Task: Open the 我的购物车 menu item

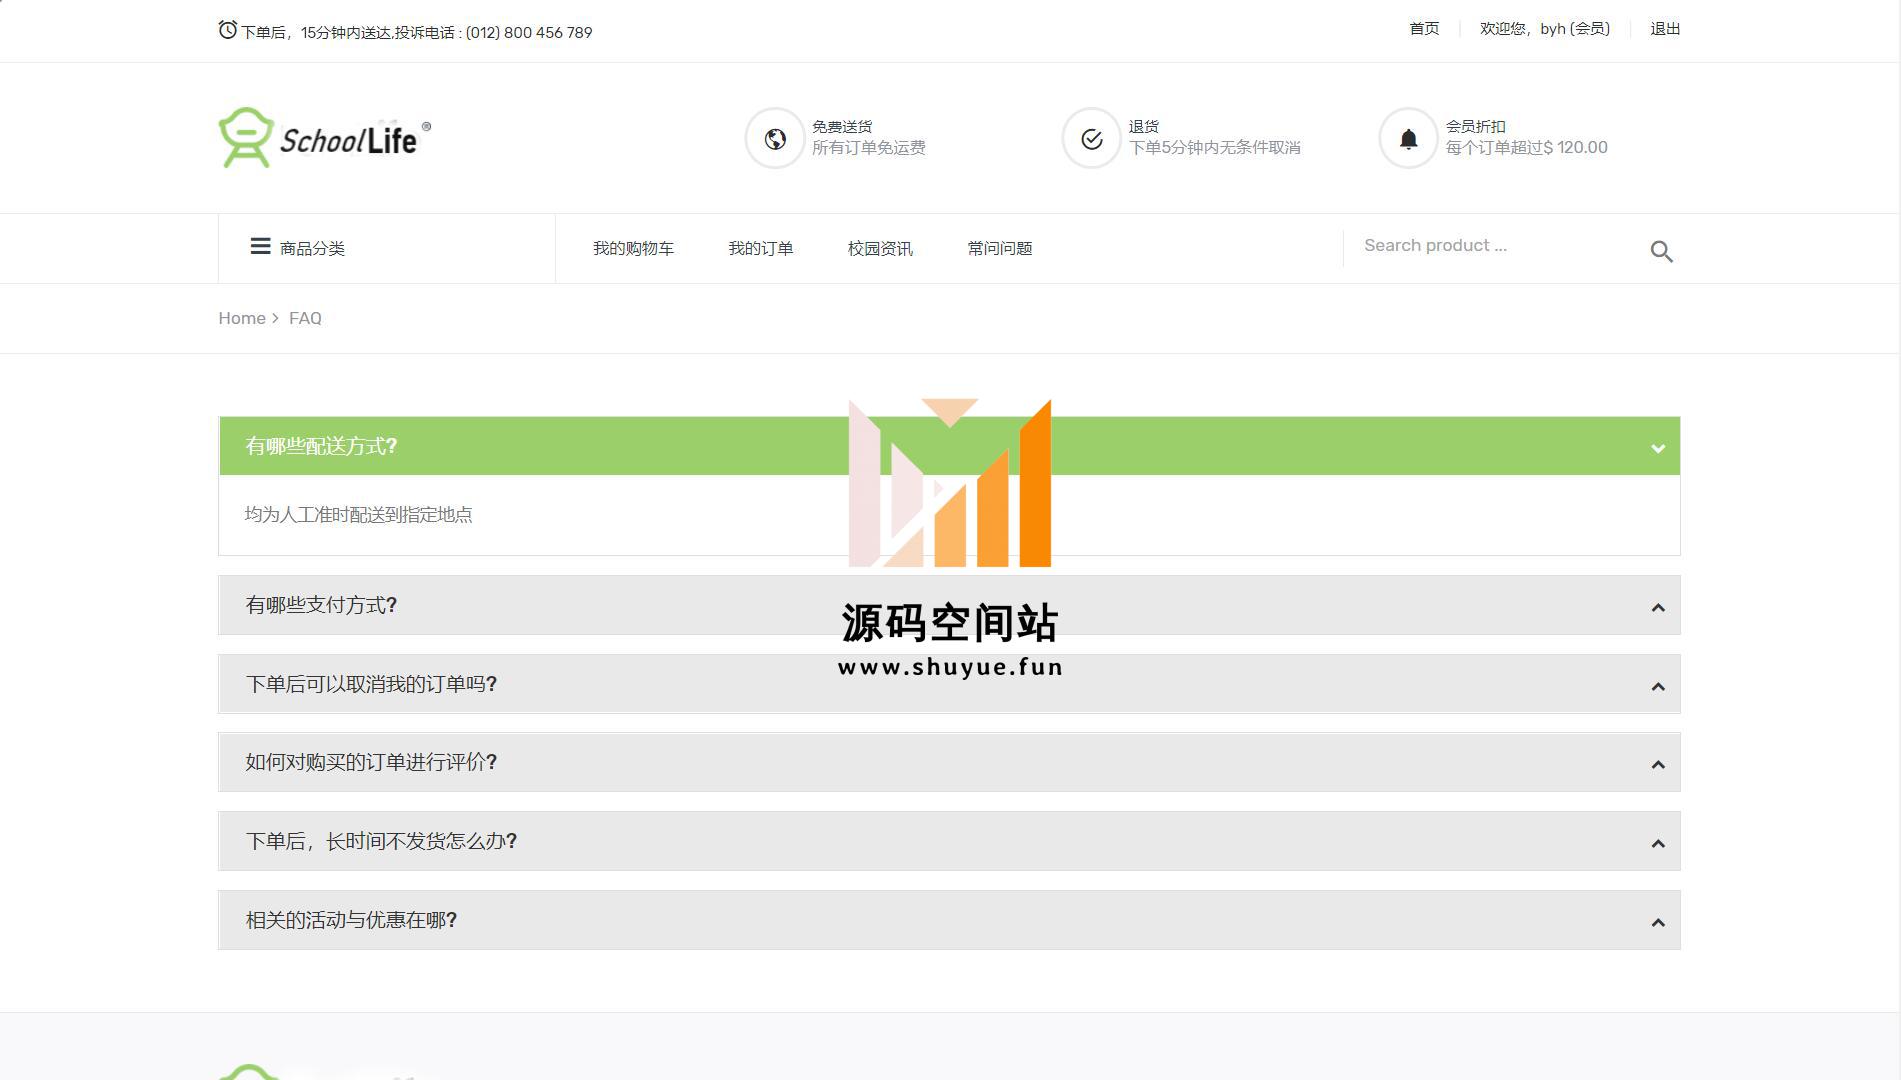Action: point(633,249)
